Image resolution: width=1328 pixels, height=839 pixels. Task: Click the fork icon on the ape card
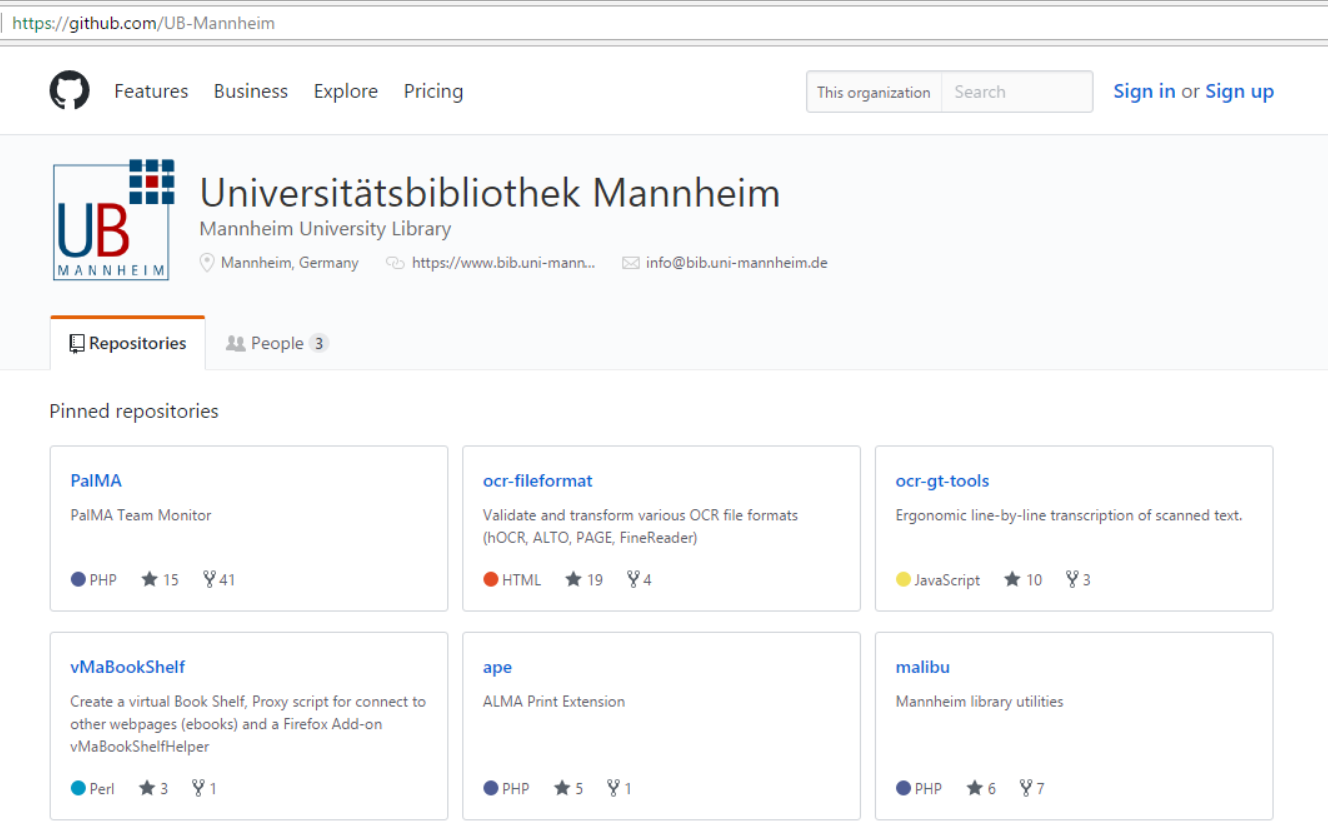613,788
